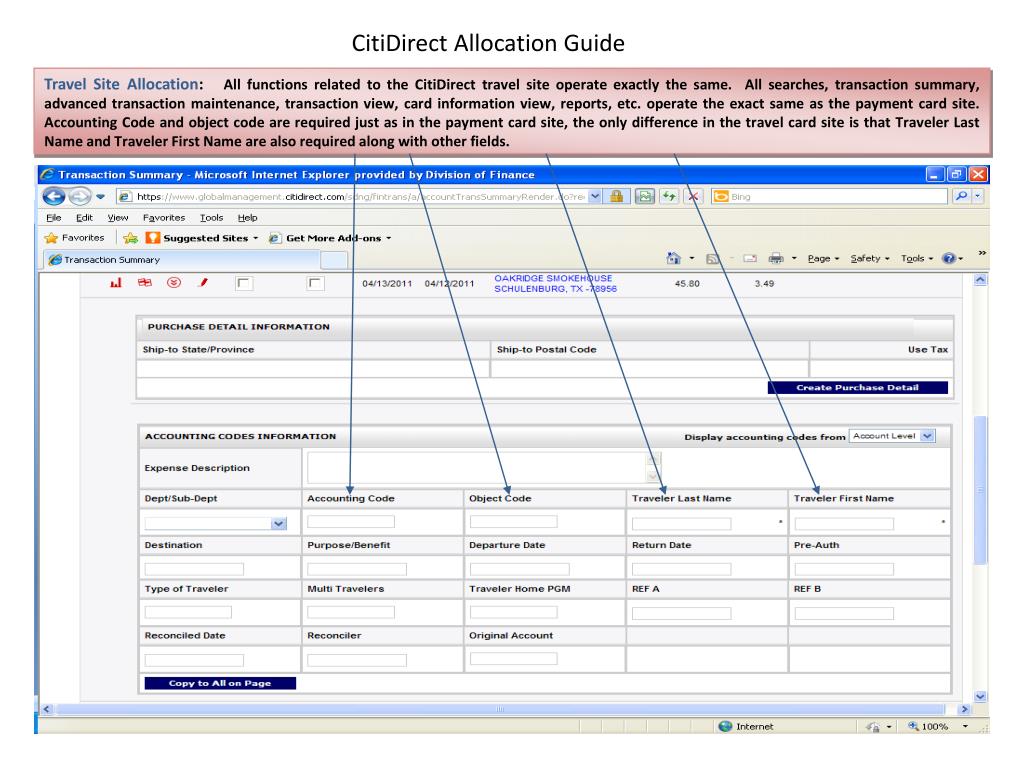Image resolution: width=1024 pixels, height=768 pixels.
Task: Go back with the browser Back arrow
Action: [x=54, y=196]
